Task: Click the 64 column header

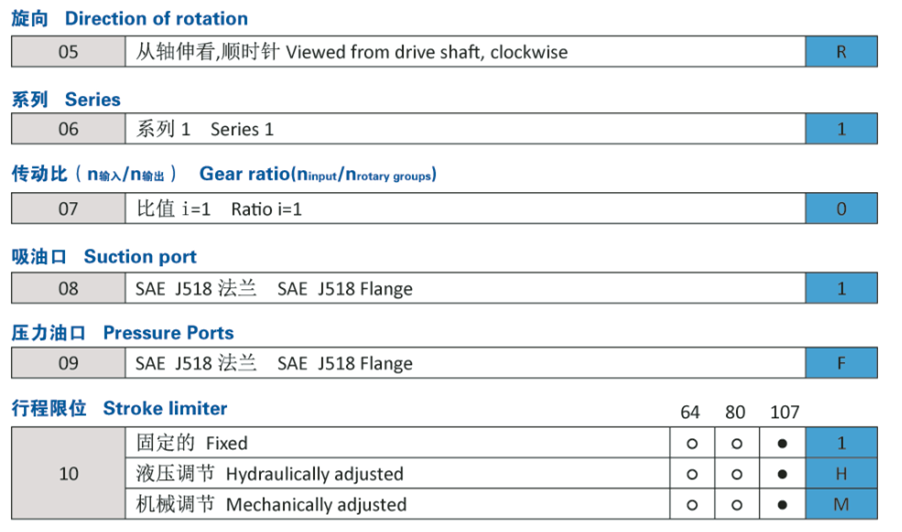Action: coord(690,412)
